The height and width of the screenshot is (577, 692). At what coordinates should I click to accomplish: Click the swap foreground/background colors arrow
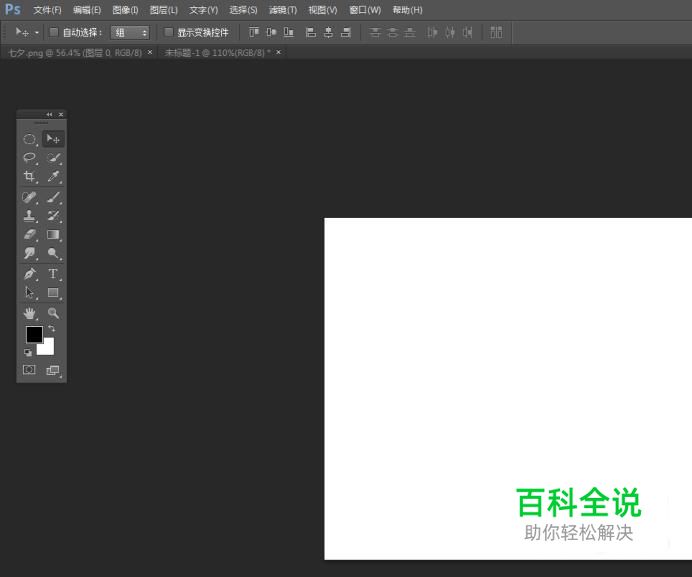point(52,328)
